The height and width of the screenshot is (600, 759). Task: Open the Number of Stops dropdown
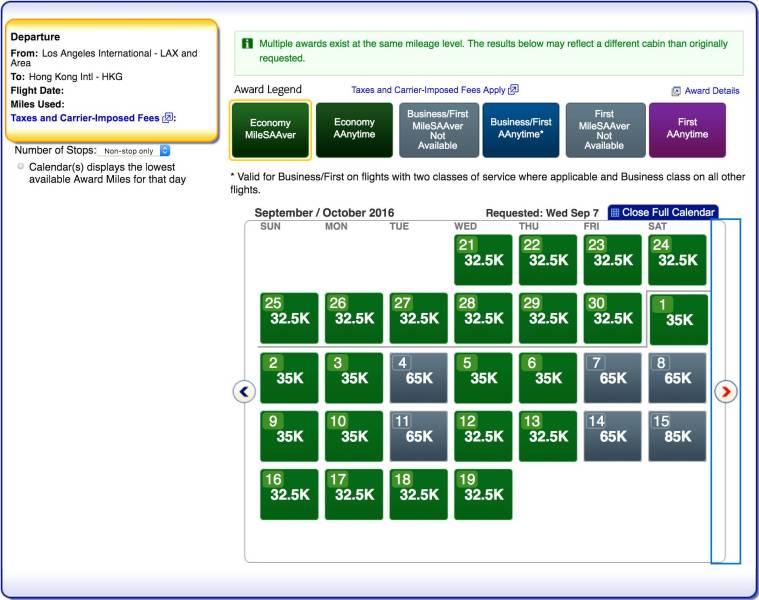pos(137,150)
